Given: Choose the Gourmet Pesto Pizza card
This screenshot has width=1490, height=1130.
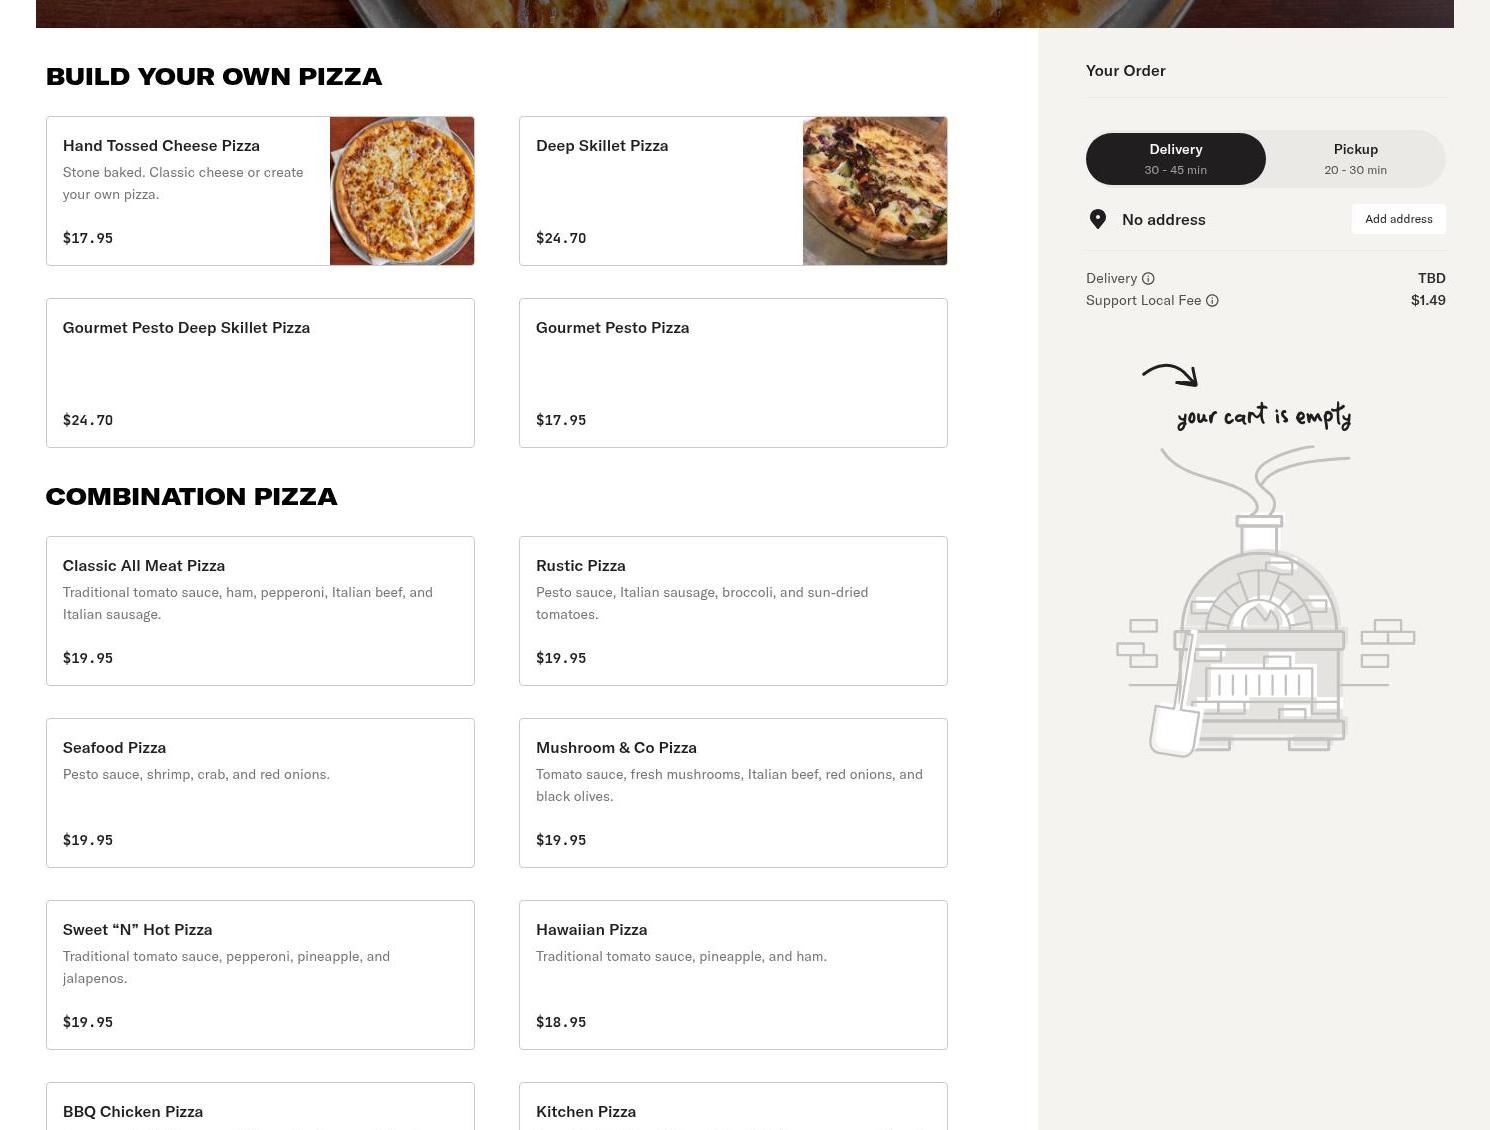Looking at the screenshot, I should point(733,373).
